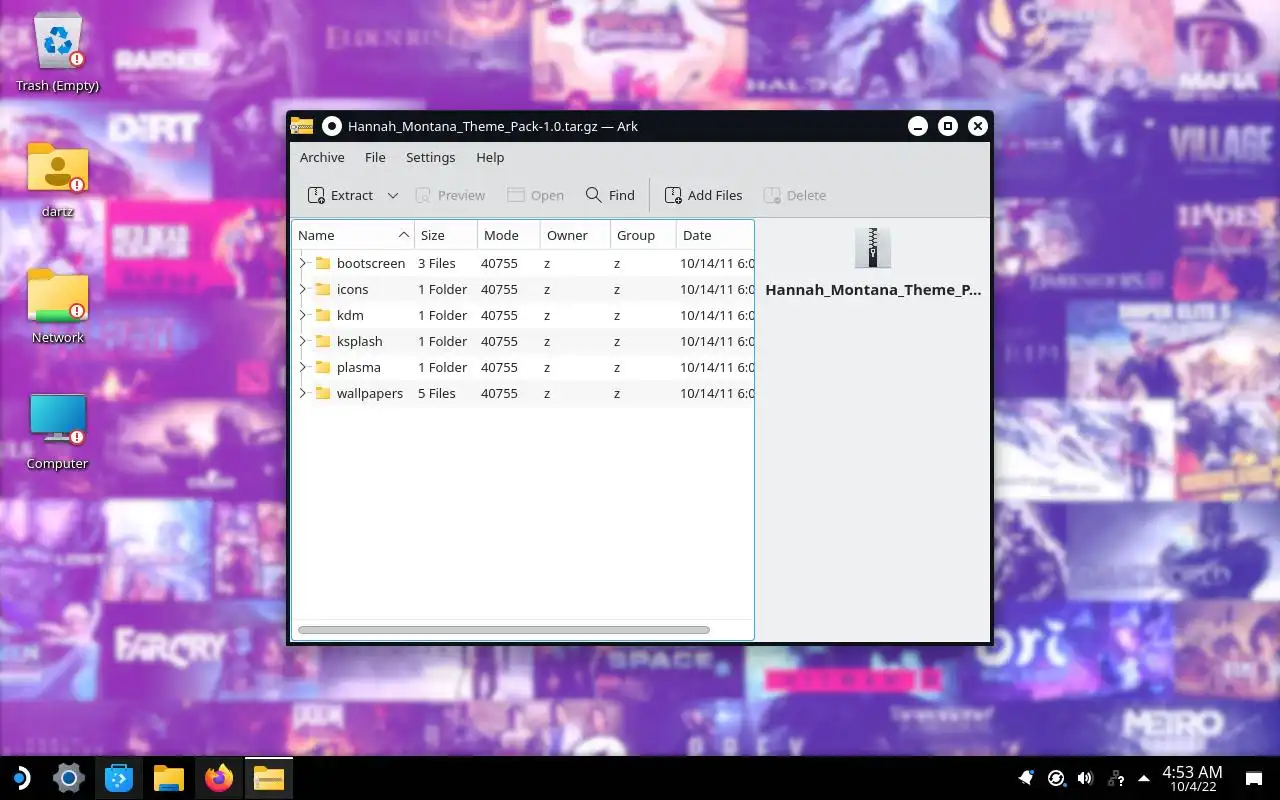Sort by the Mode column header

(509, 235)
